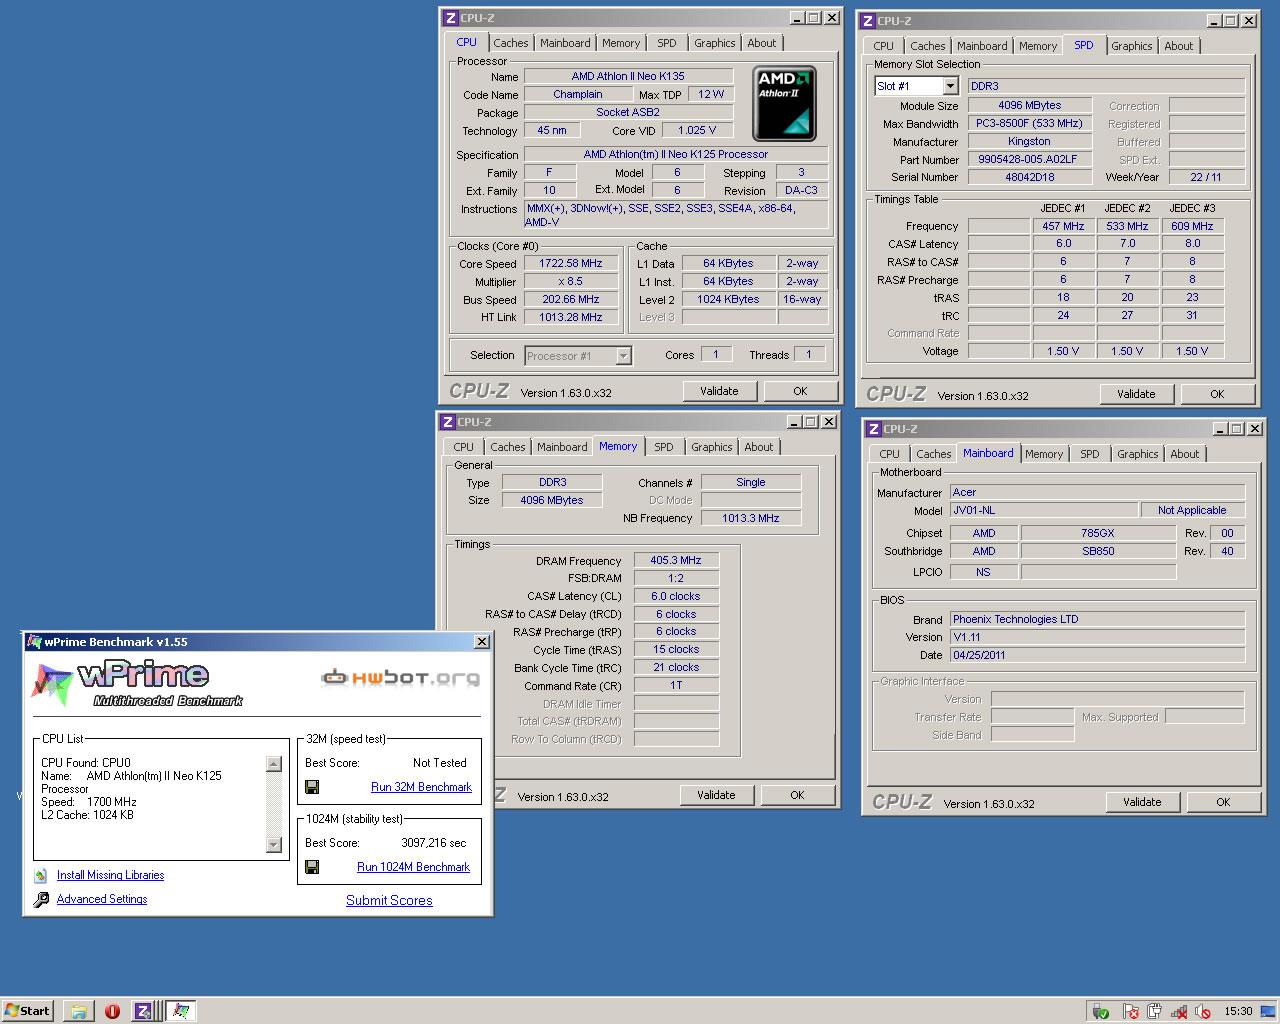
Task: Select the wPrime taskbar button
Action: [x=181, y=1011]
